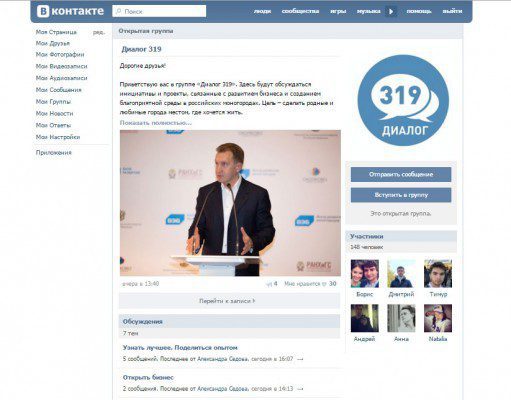Click the Поиск search input field

pos(159,11)
